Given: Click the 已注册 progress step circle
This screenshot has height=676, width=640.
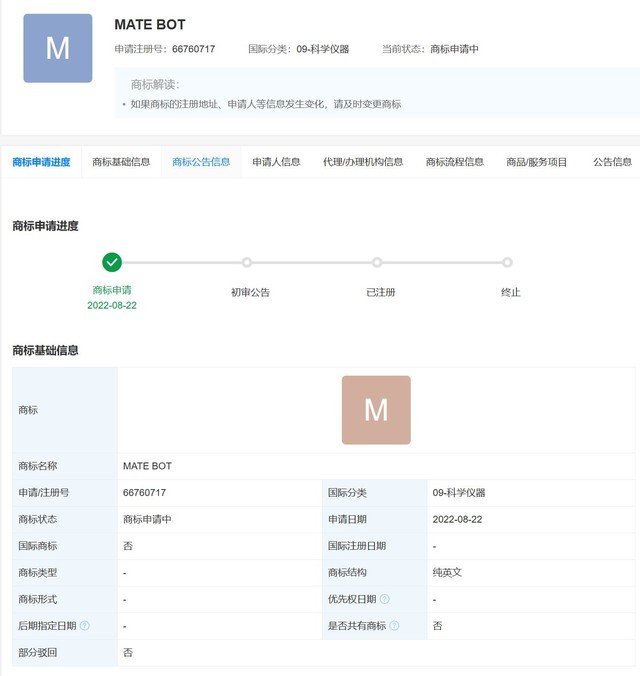Looking at the screenshot, I should pos(377,262).
